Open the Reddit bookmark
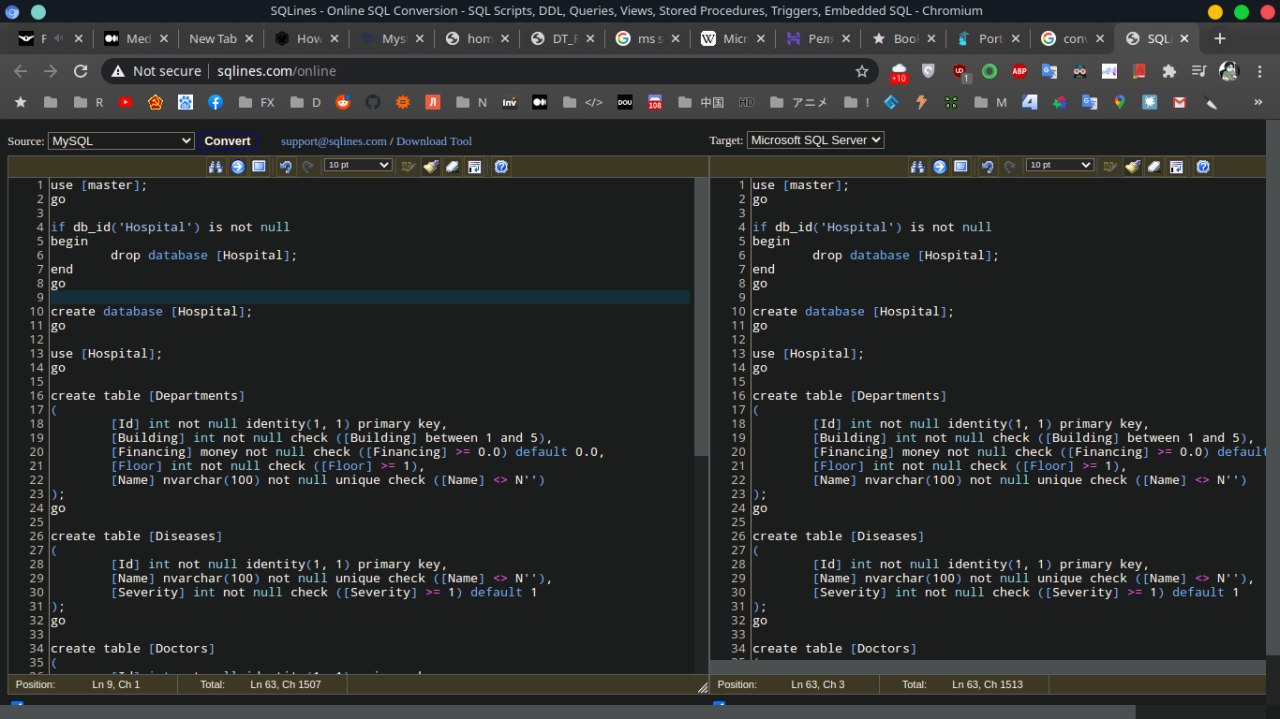Viewport: 1280px width, 719px height. tap(343, 102)
